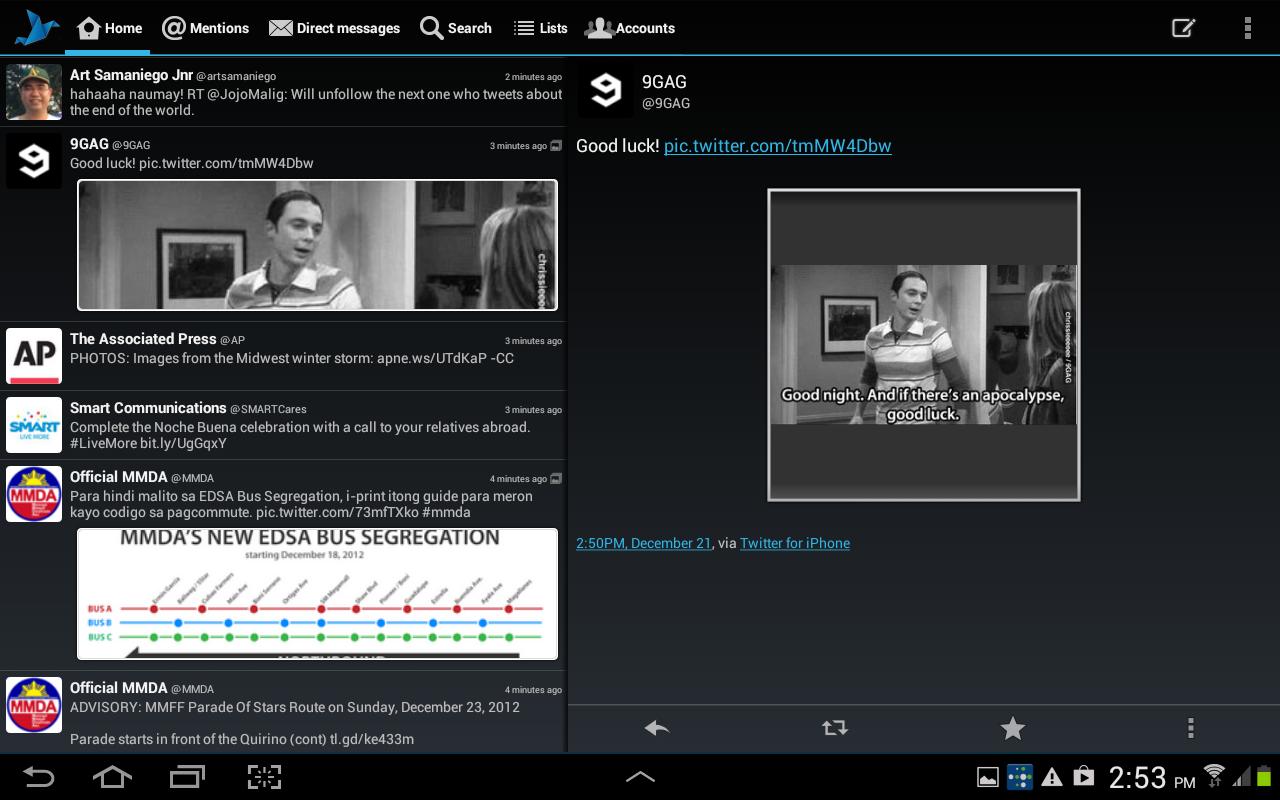The width and height of the screenshot is (1280, 800).
Task: Tap the MMDA avatar on the bus segregation tweet
Action: tap(34, 494)
